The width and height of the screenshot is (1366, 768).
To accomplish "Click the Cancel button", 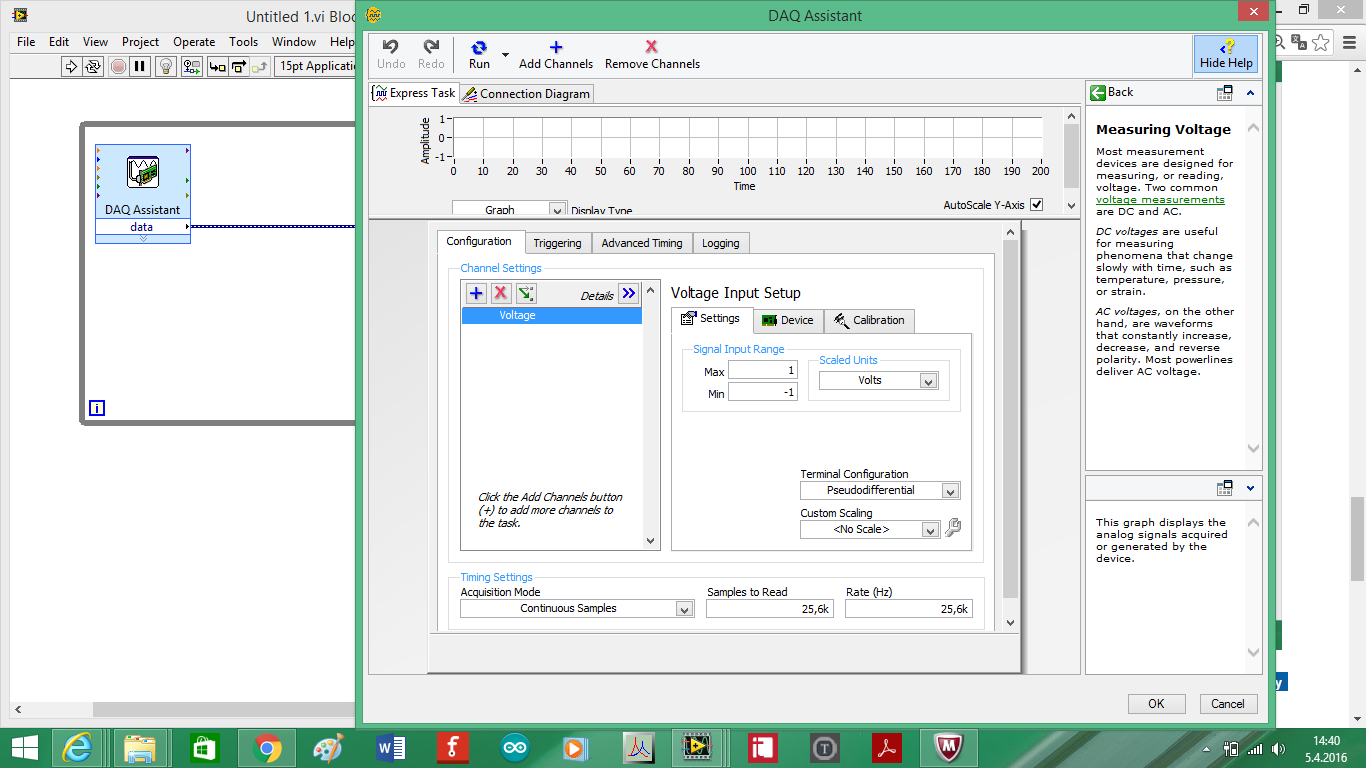I will [1228, 704].
